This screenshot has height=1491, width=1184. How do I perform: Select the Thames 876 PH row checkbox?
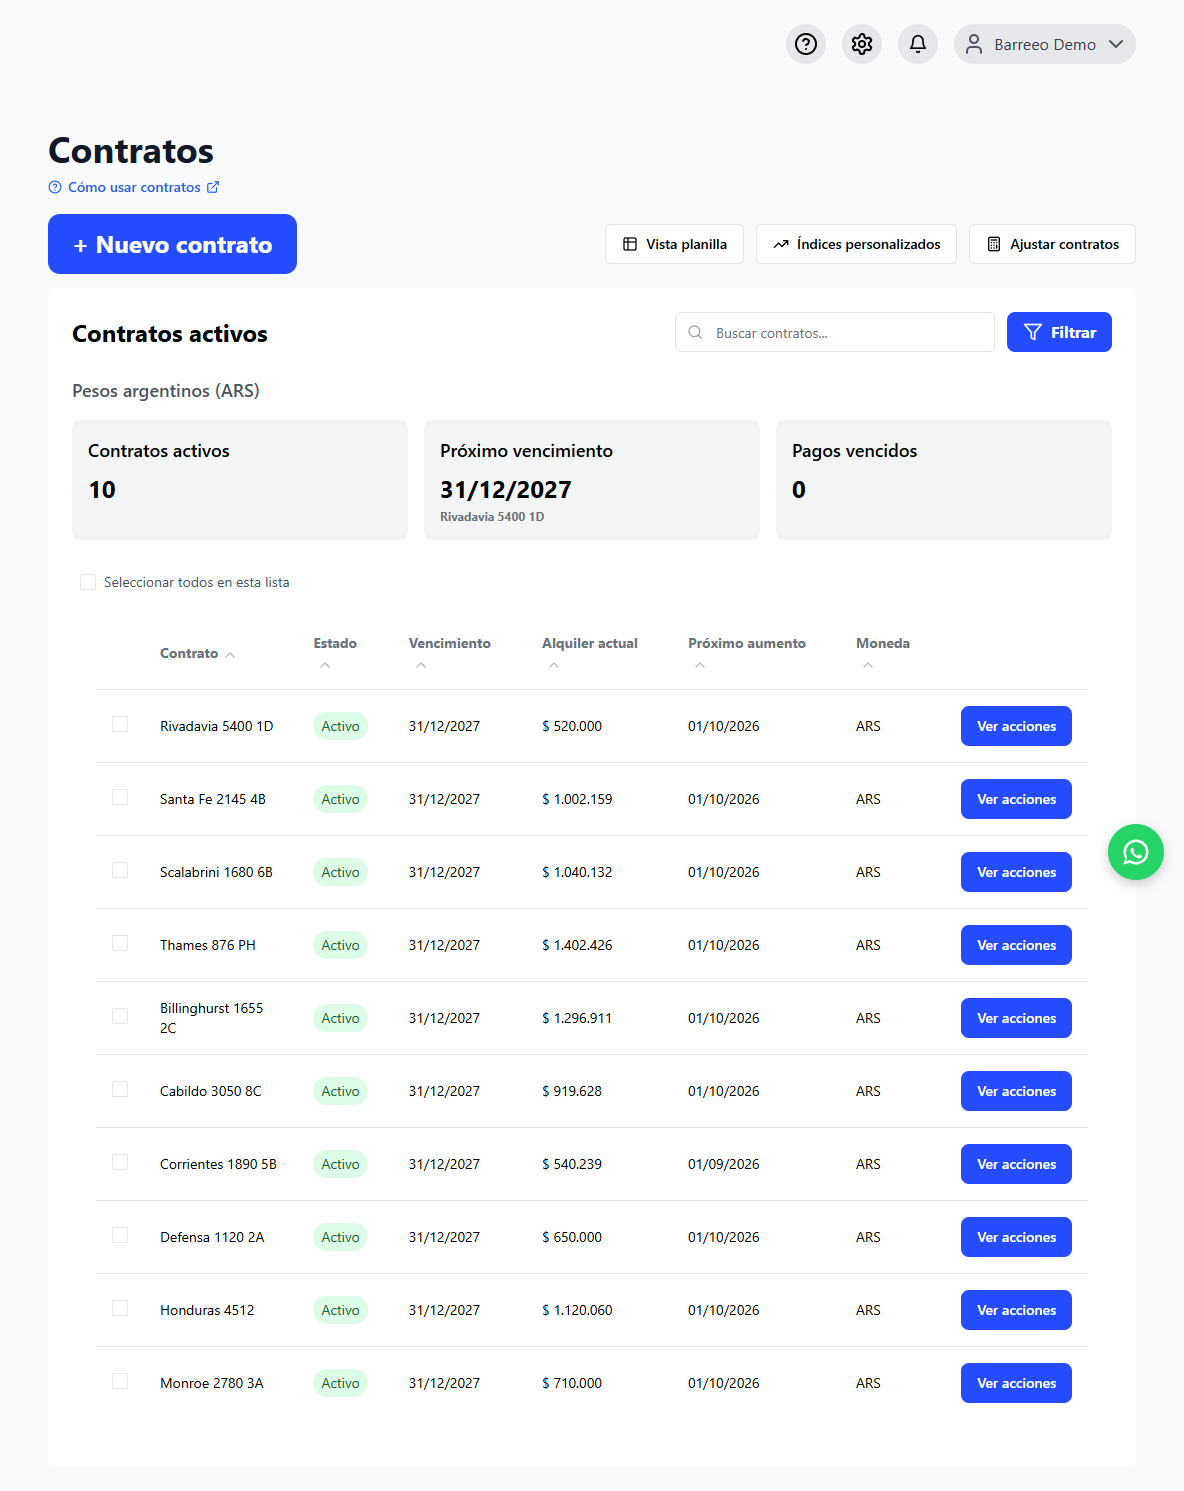120,943
